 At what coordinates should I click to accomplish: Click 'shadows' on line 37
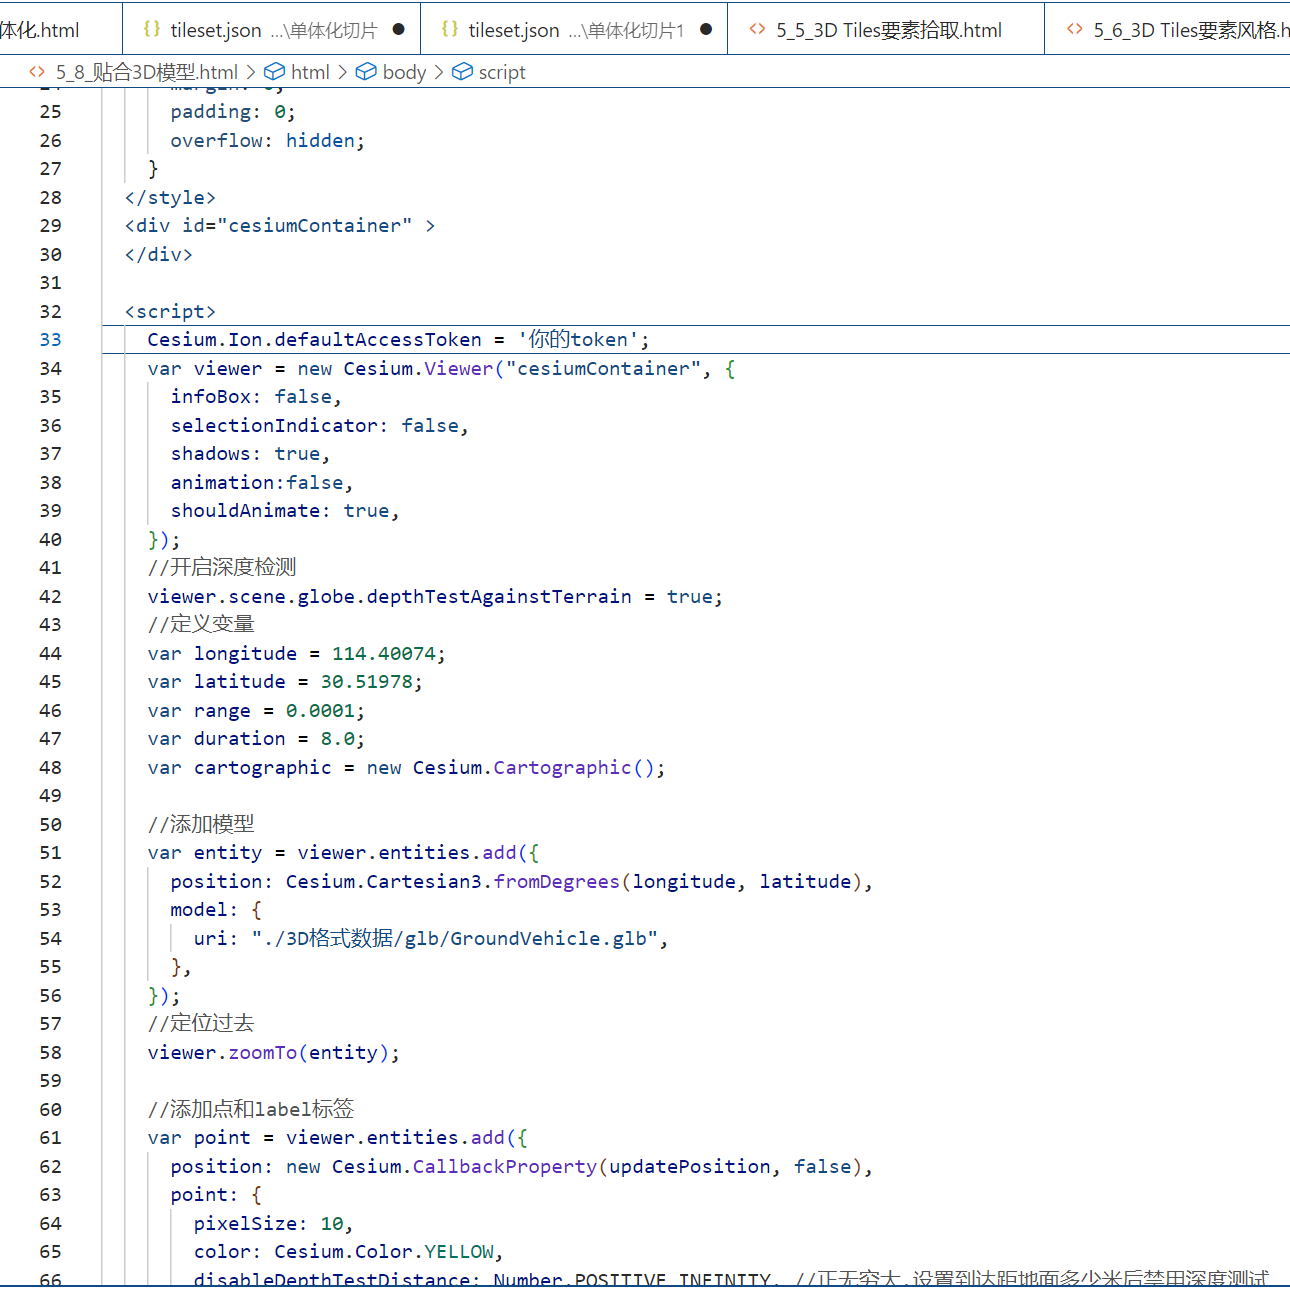210,454
